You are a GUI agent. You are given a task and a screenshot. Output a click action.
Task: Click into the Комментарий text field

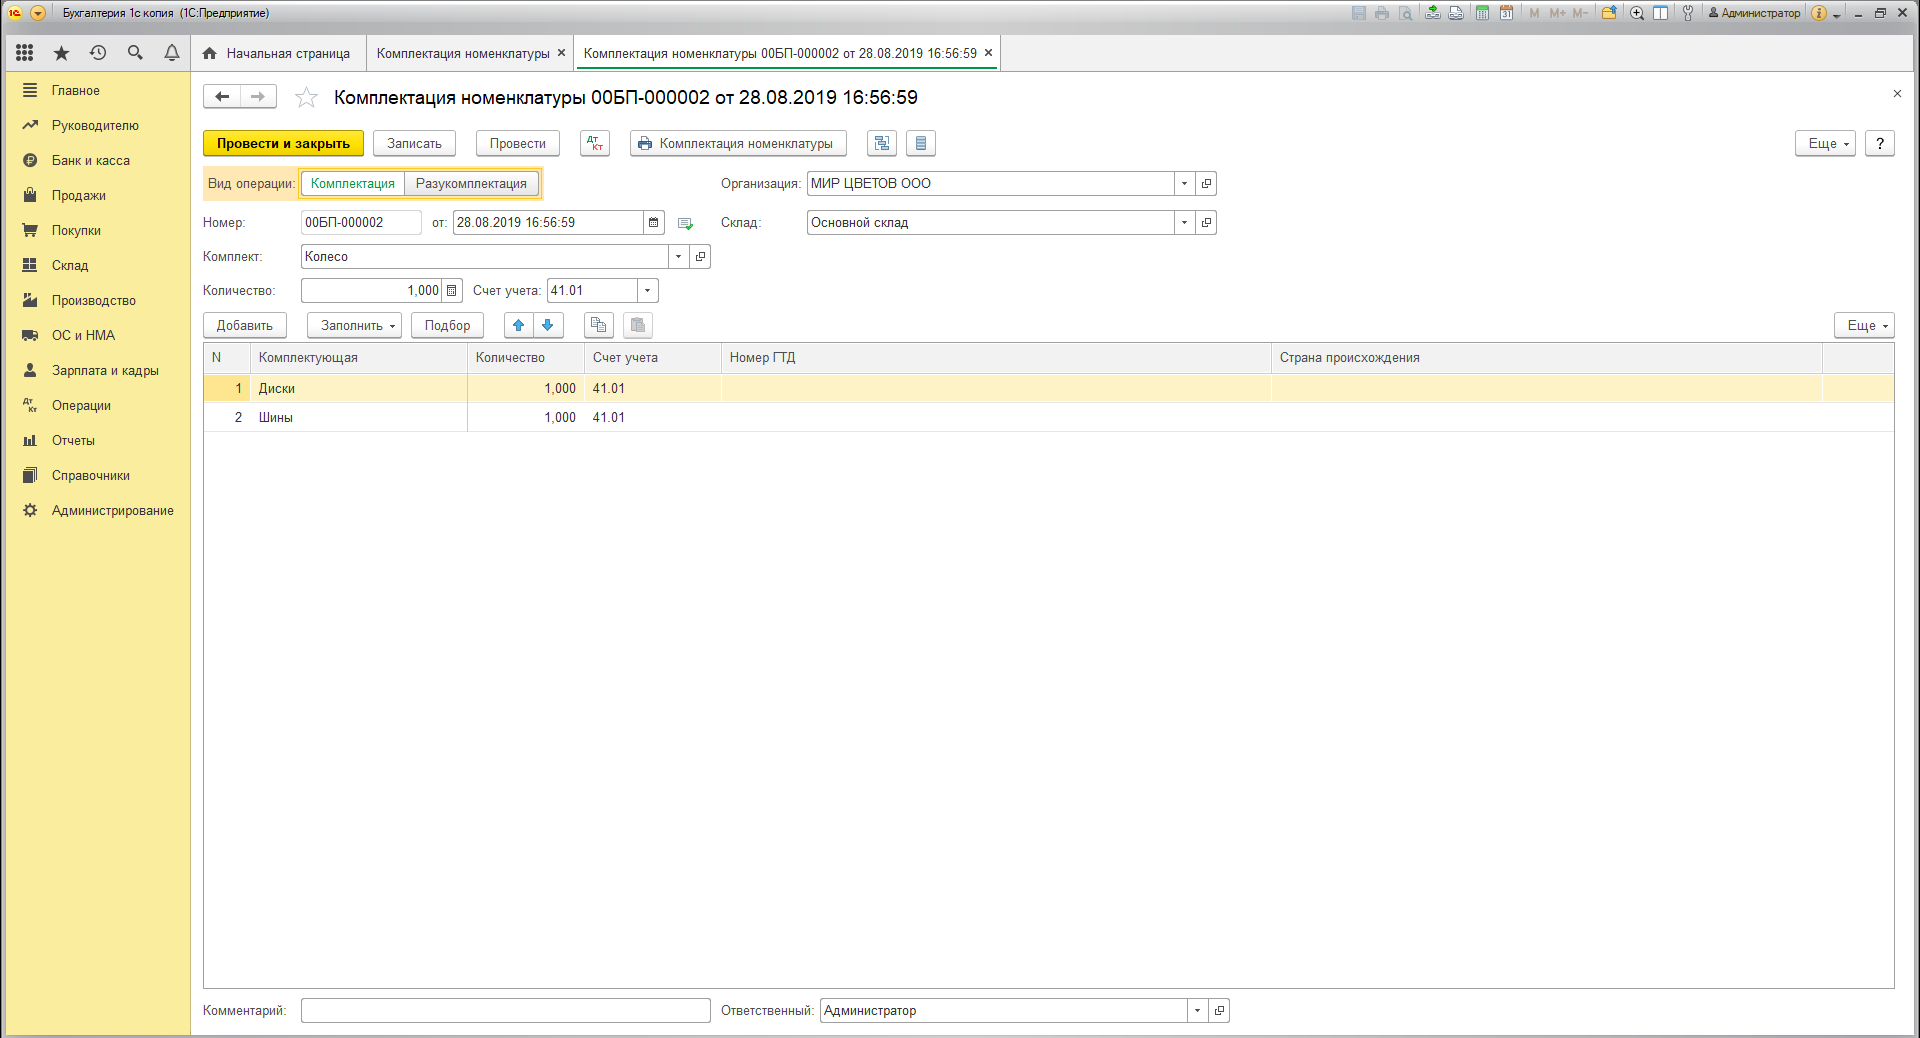click(x=505, y=1011)
